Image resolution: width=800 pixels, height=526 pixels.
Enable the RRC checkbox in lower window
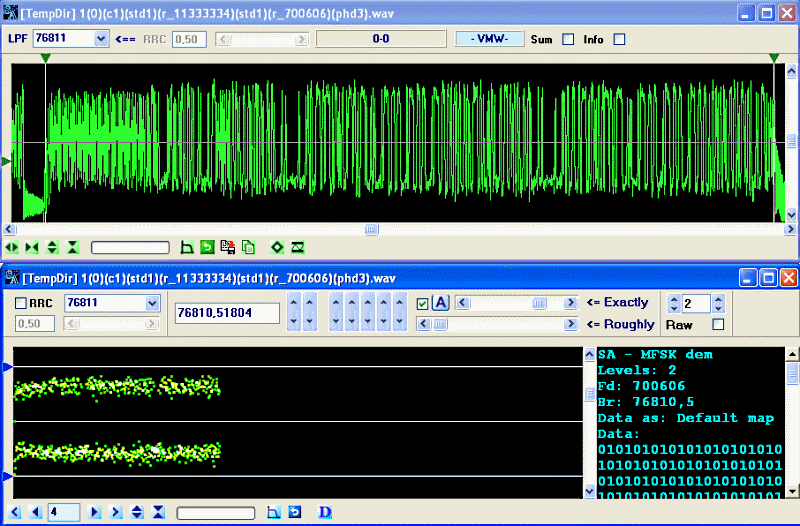pos(21,303)
